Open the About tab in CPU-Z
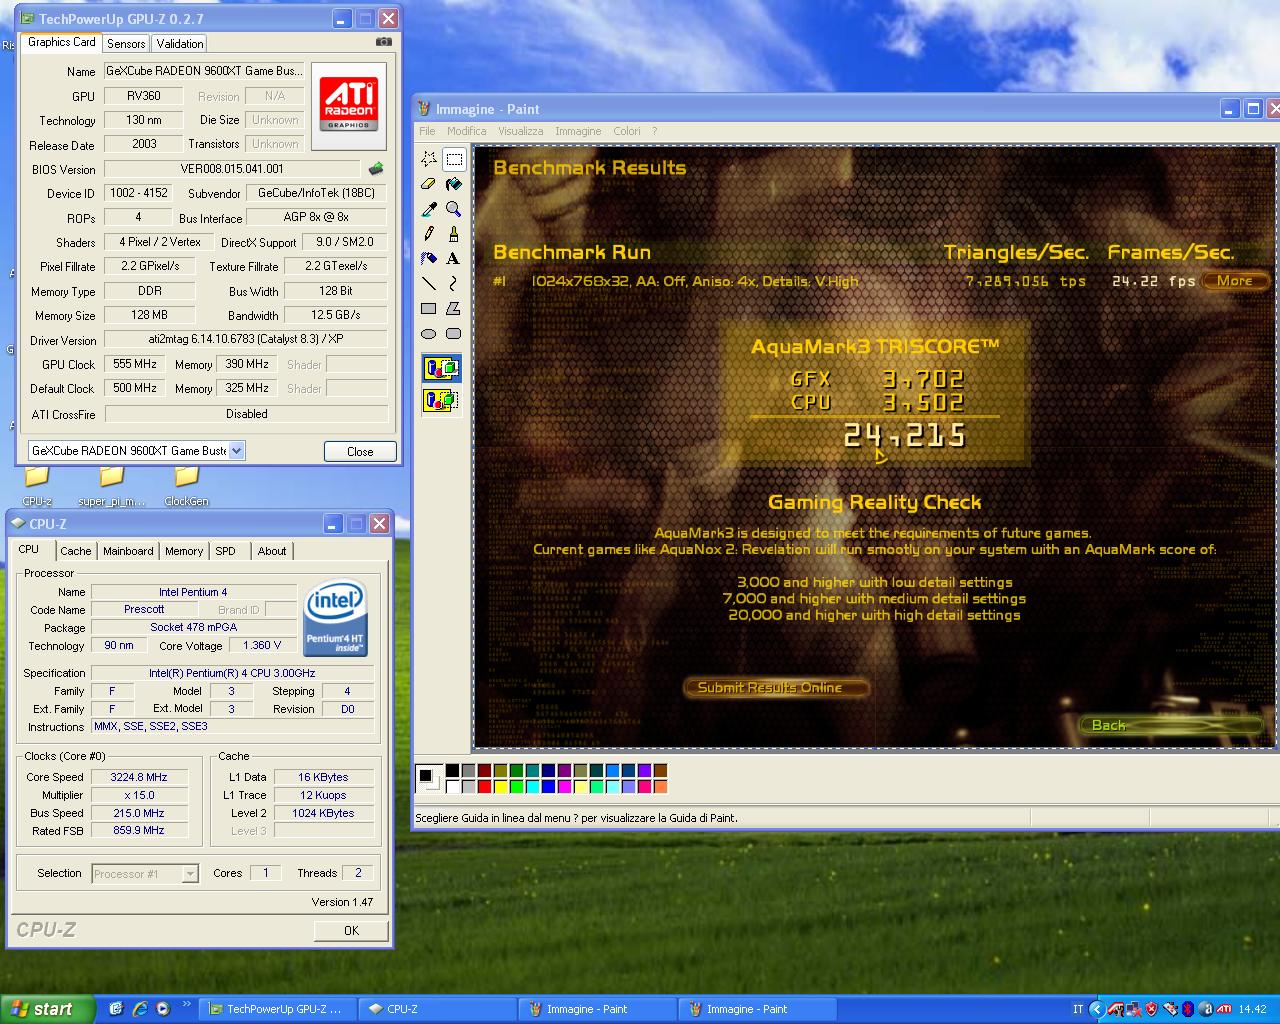Image resolution: width=1280 pixels, height=1024 pixels. pos(272,551)
